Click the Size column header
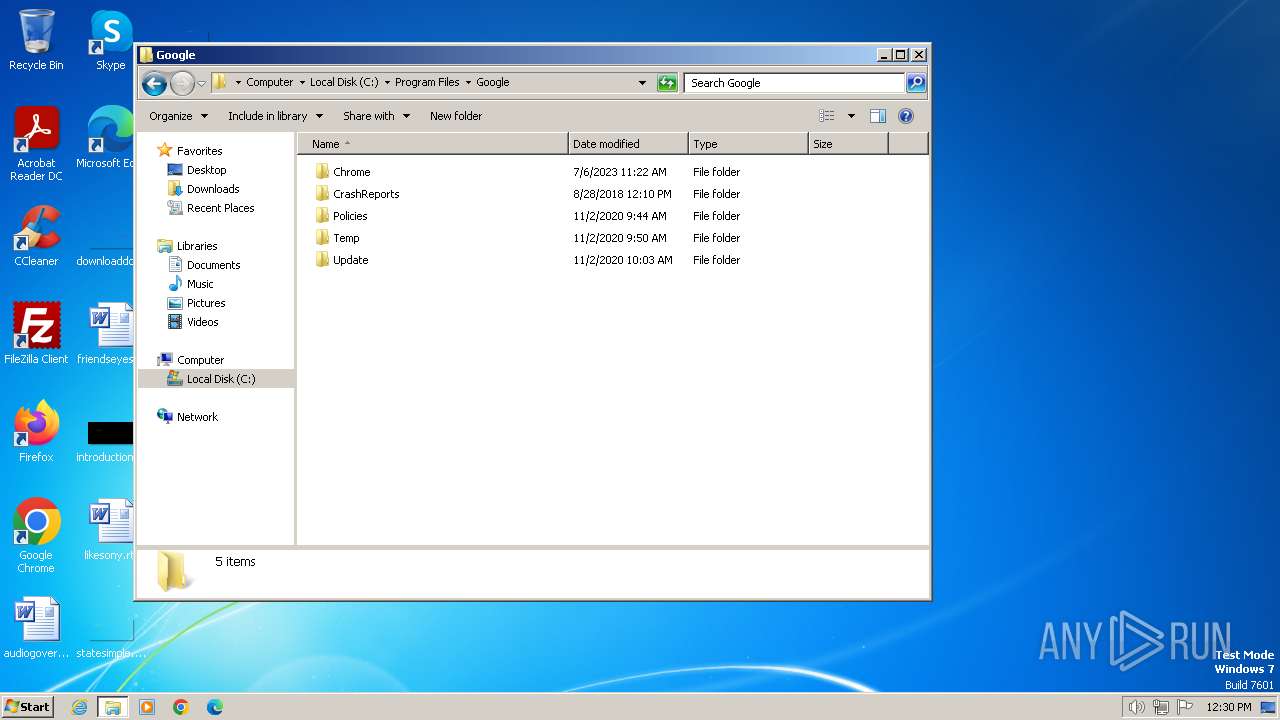Screen dimensions: 1280x720 point(848,144)
